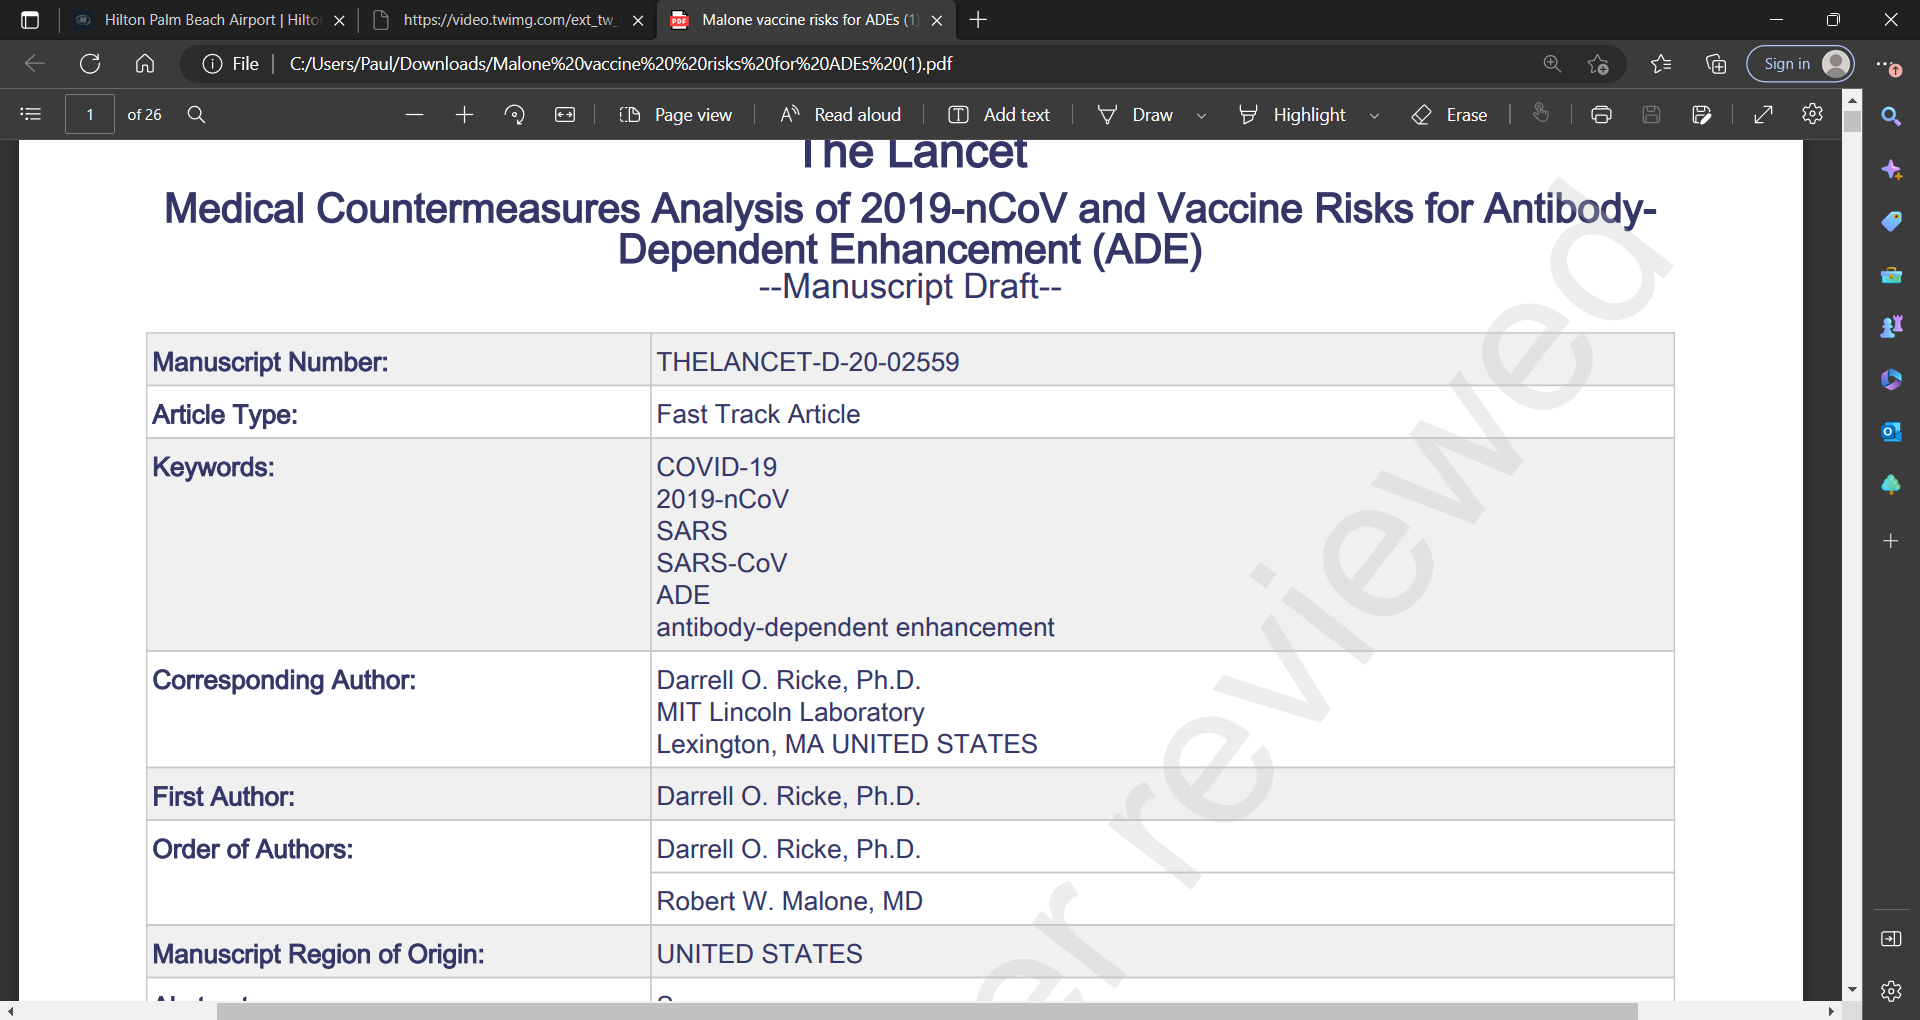Click the PDF zoom in plus icon

464,115
